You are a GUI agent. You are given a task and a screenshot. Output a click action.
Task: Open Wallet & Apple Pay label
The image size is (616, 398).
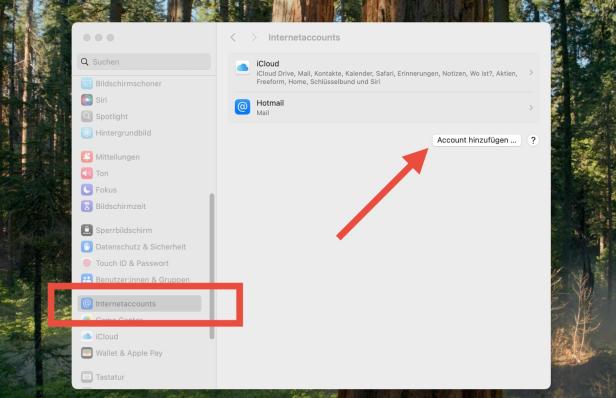point(129,353)
